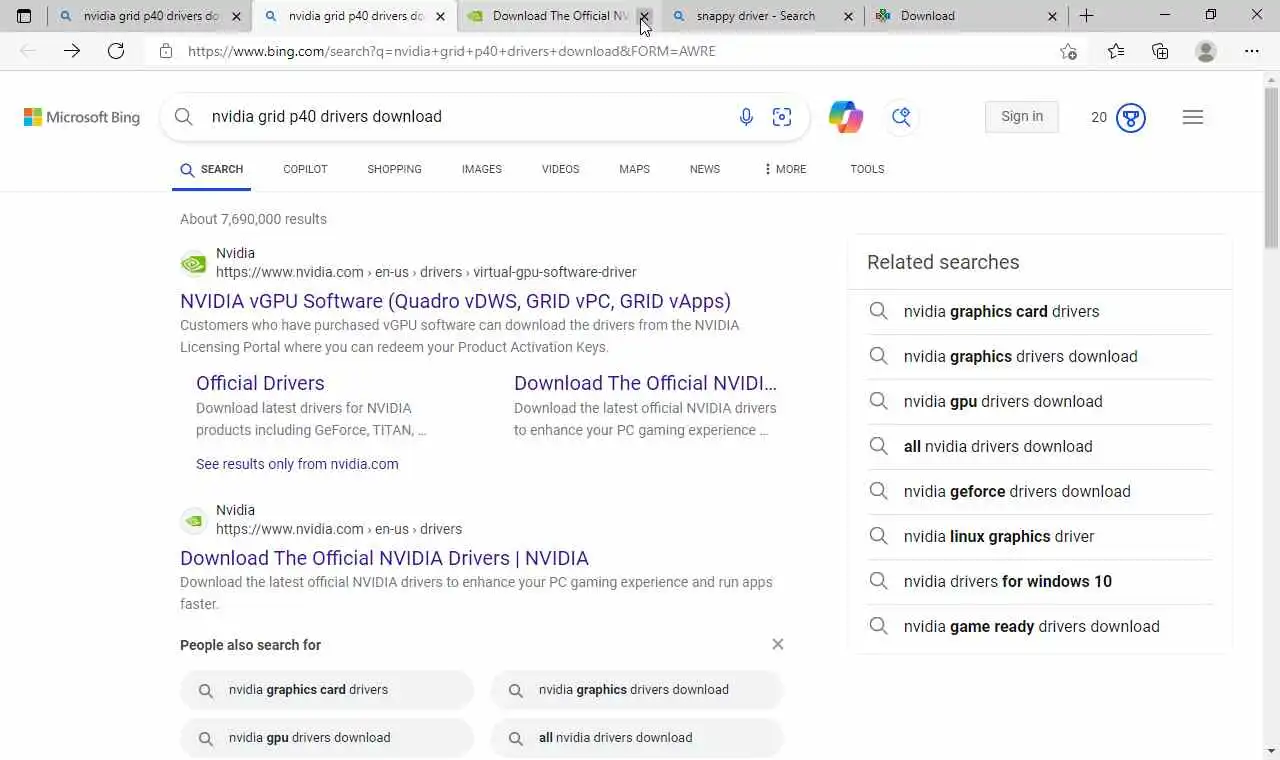Switch to the NEWS search tab
The image size is (1280, 760).
click(705, 169)
